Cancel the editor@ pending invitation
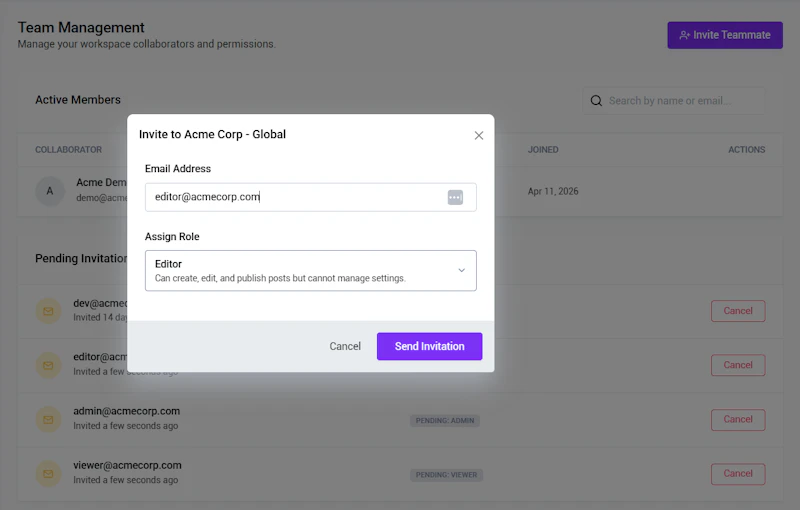Viewport: 800px width, 510px height. (738, 365)
